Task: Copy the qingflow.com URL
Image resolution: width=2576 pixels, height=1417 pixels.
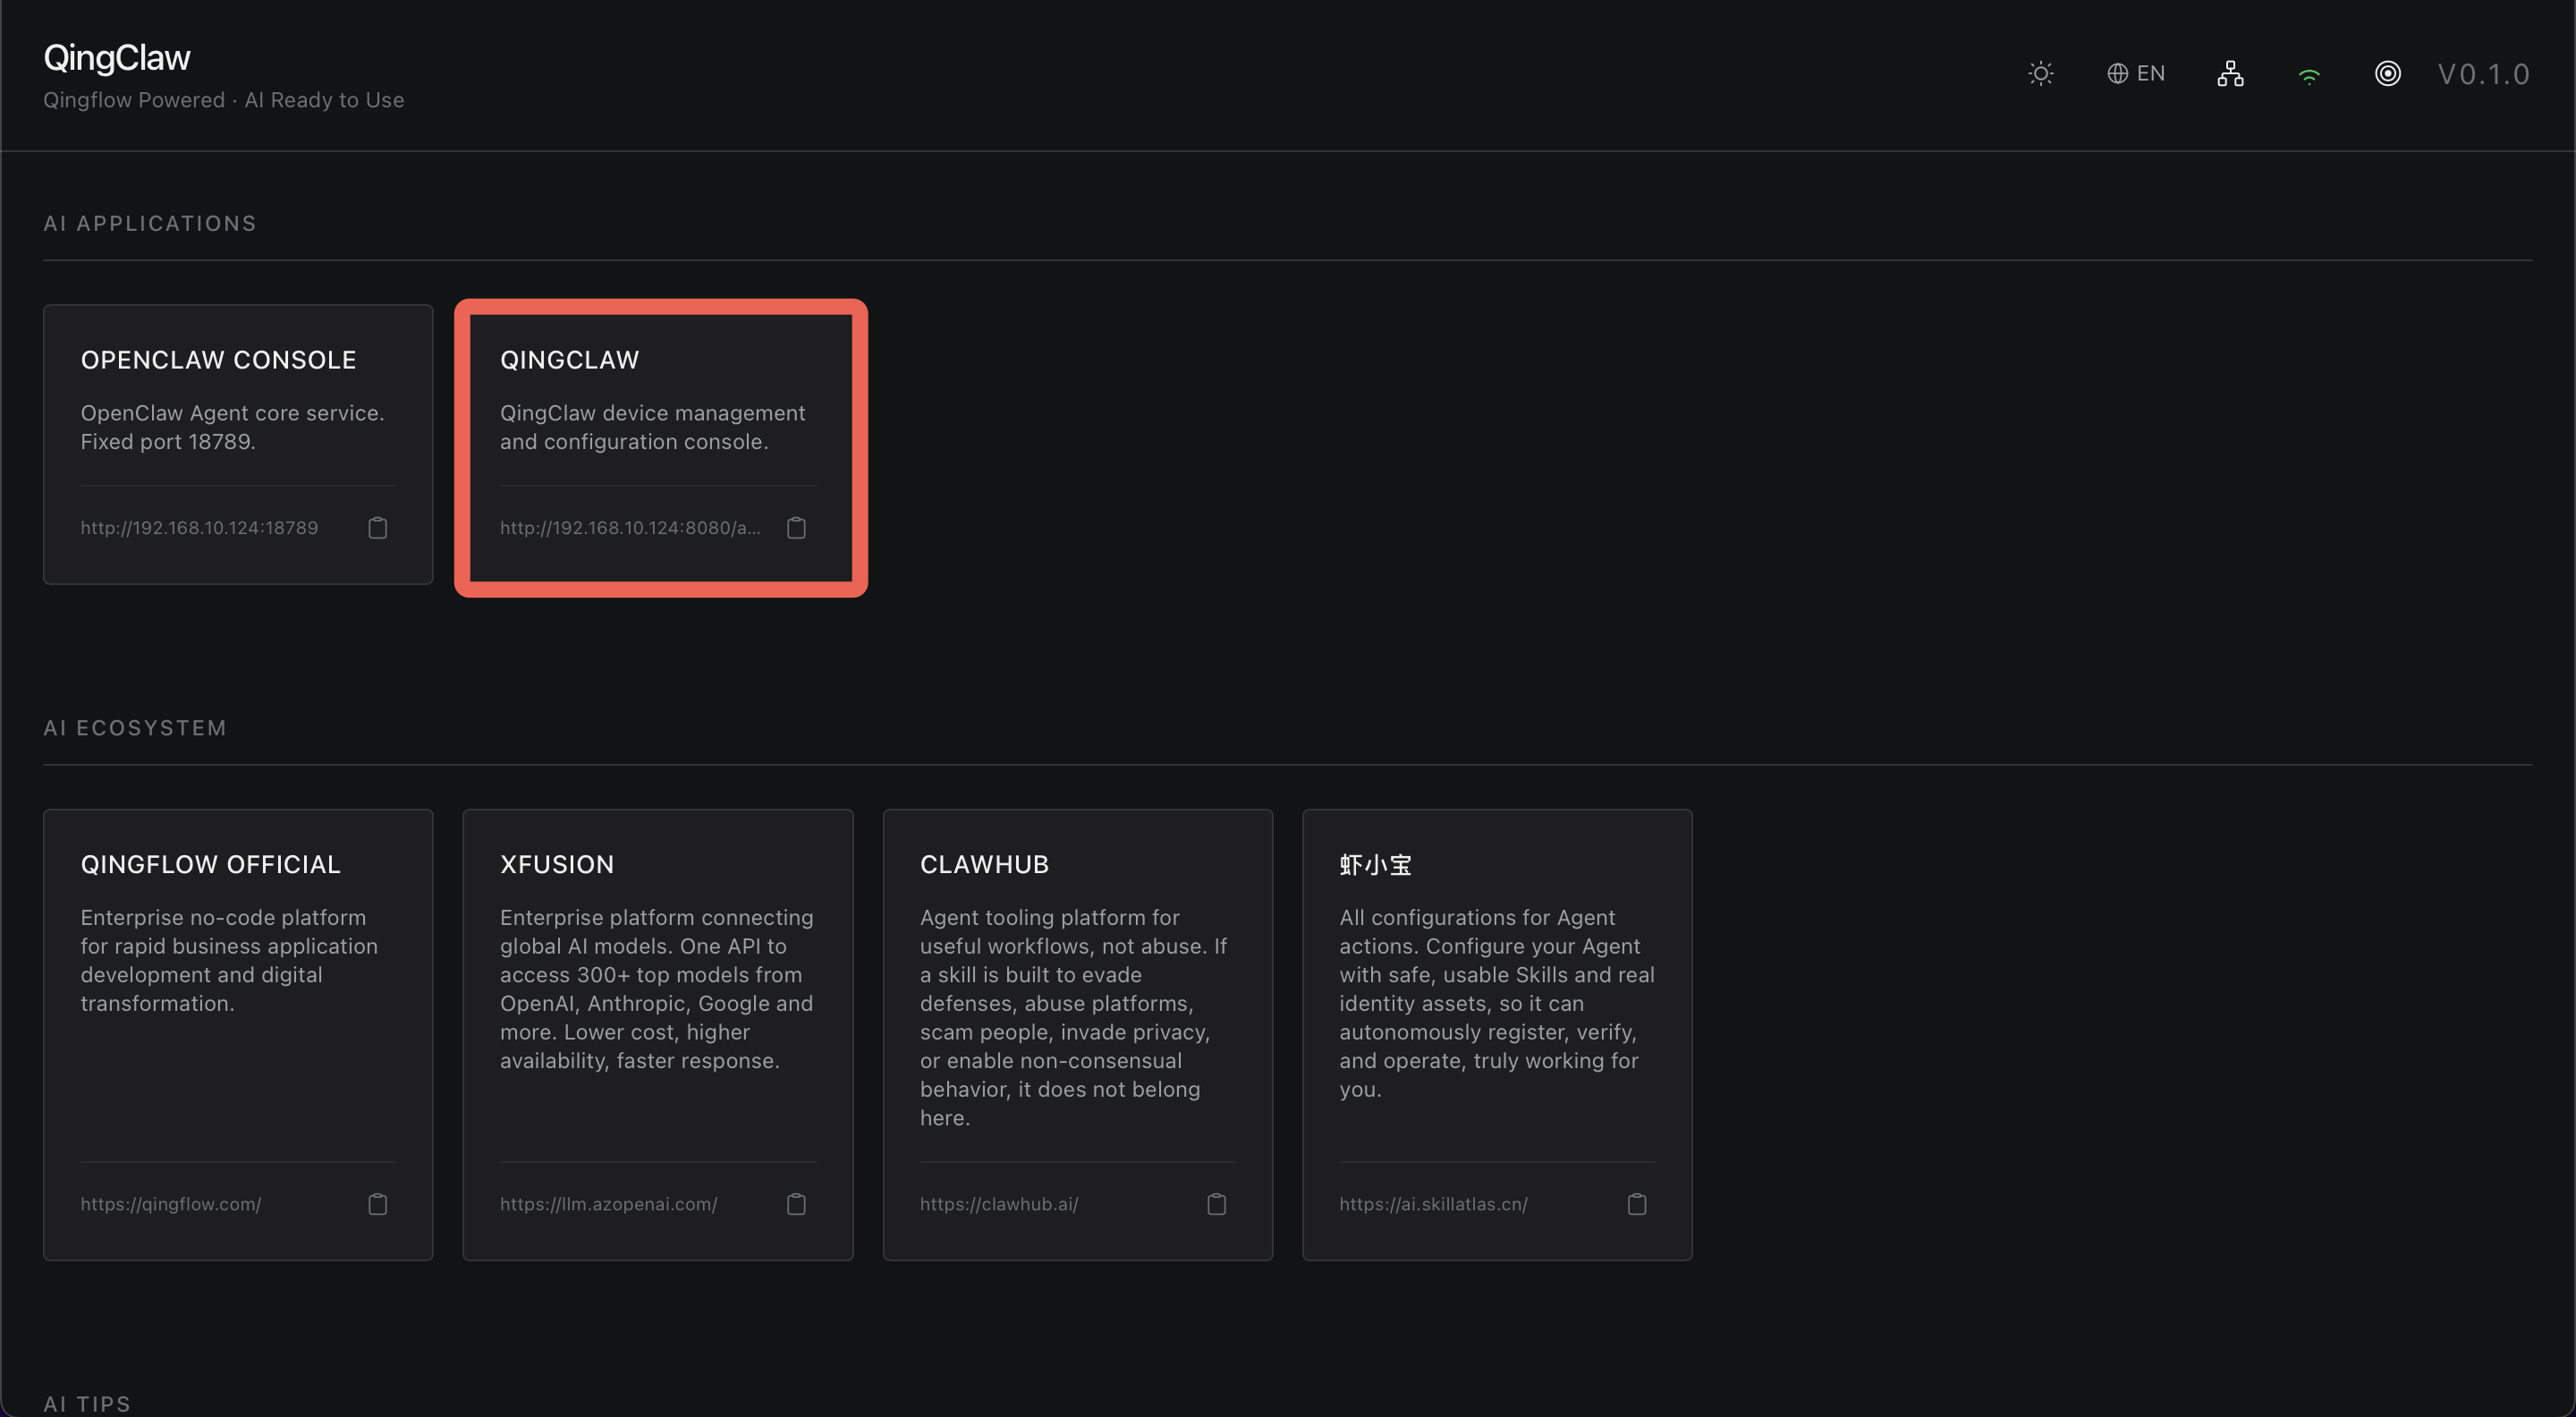Action: (x=377, y=1204)
